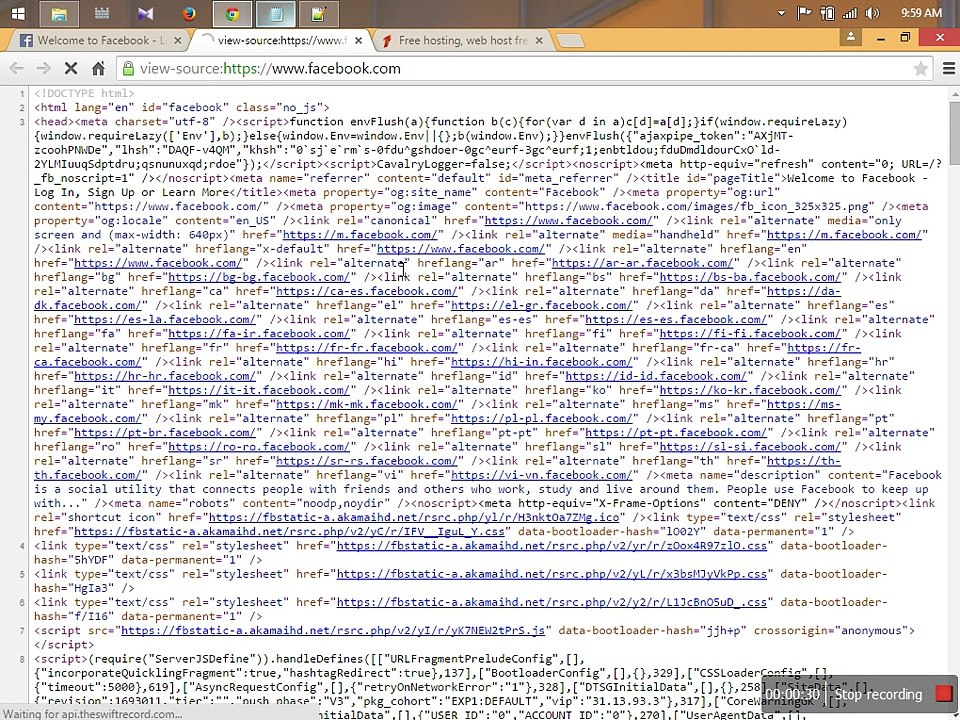This screenshot has height=720, width=960.
Task: Open a new tab button
Action: (571, 41)
